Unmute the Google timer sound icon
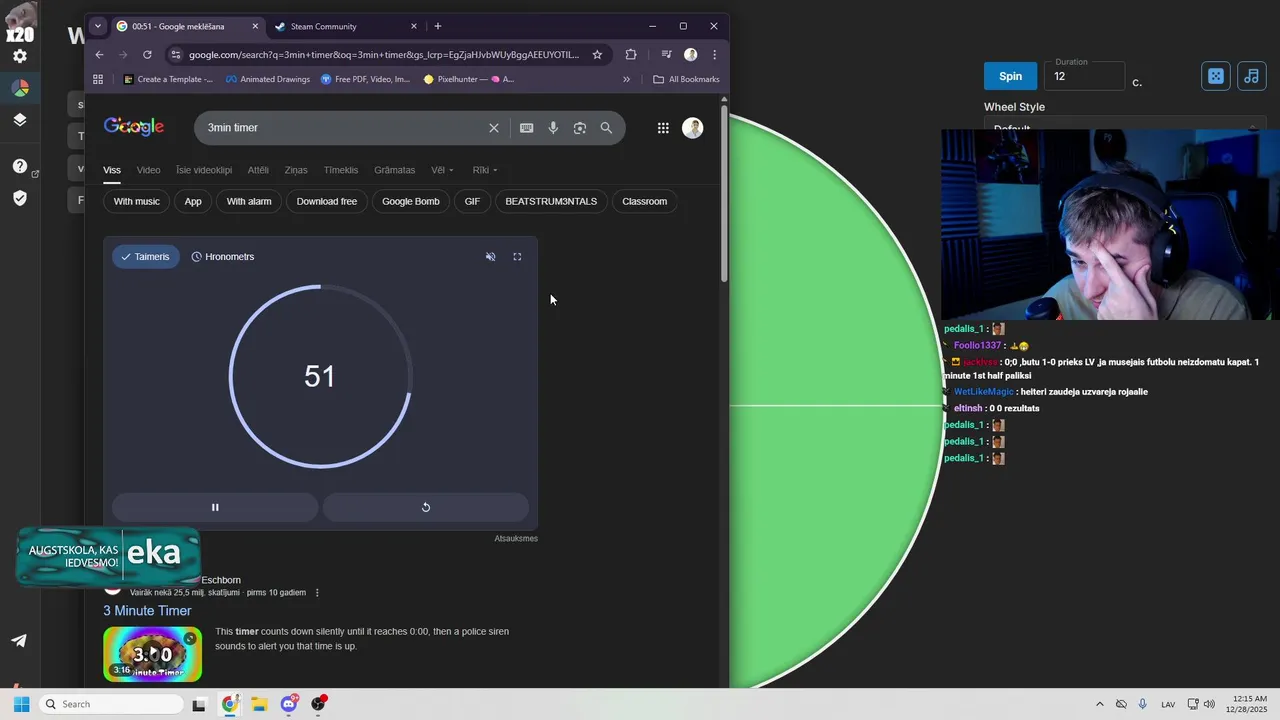The image size is (1280, 720). click(490, 257)
